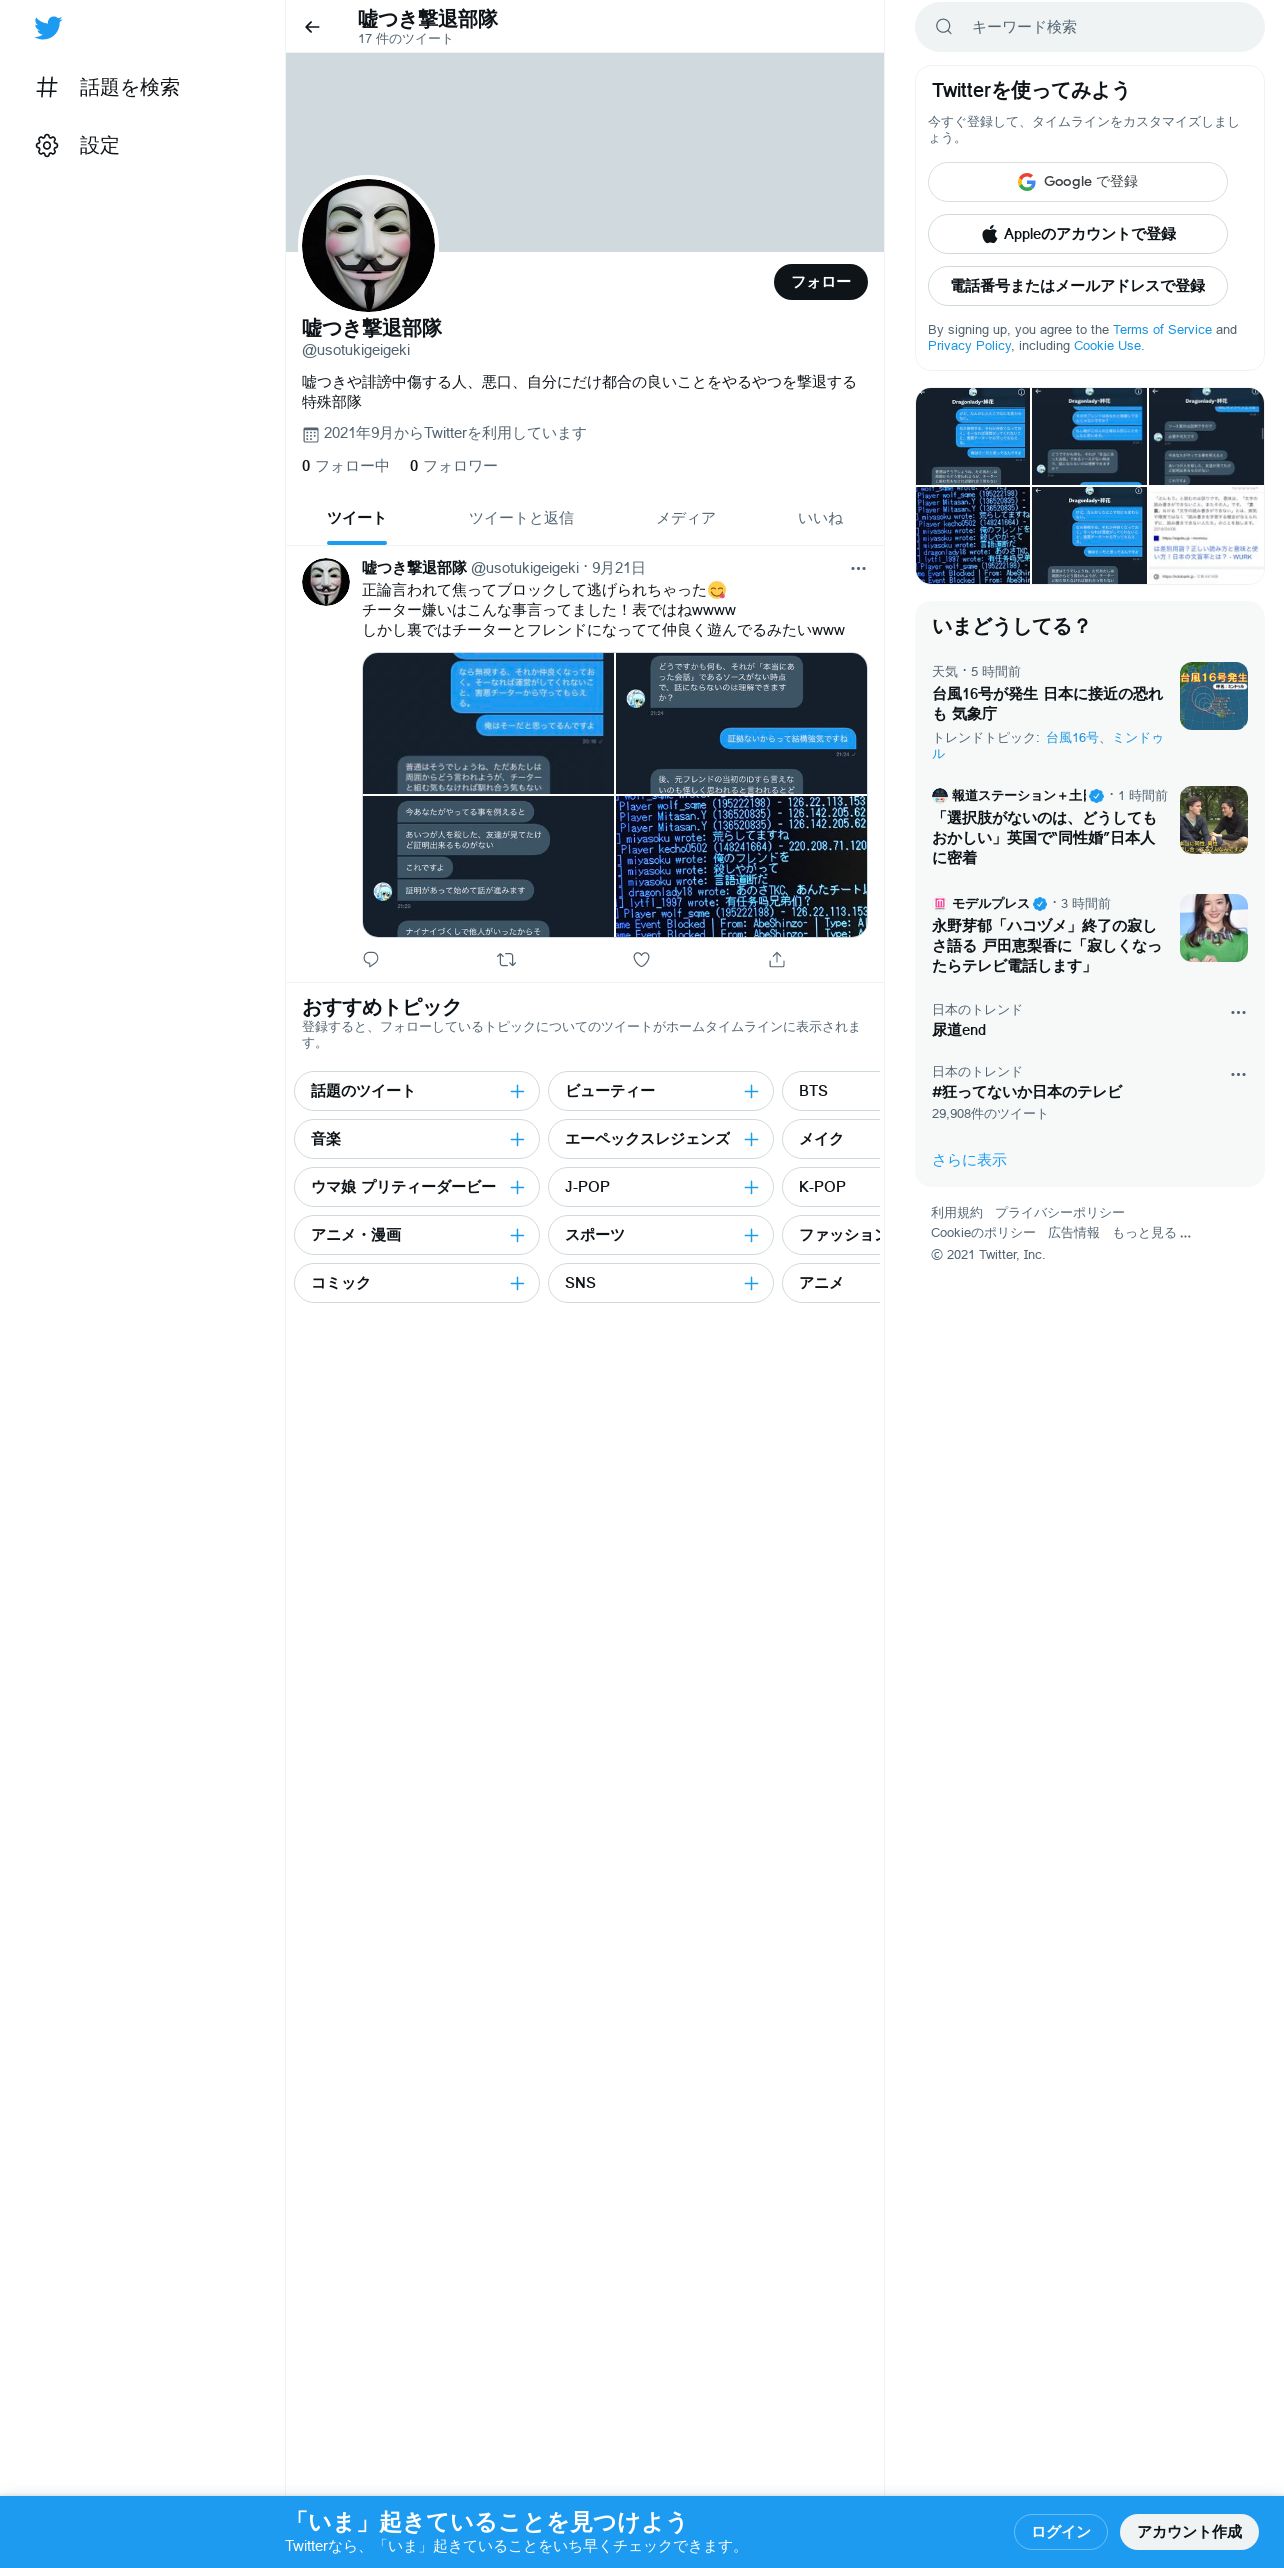
Task: Click tweet author's small avatar
Action: (x=326, y=582)
